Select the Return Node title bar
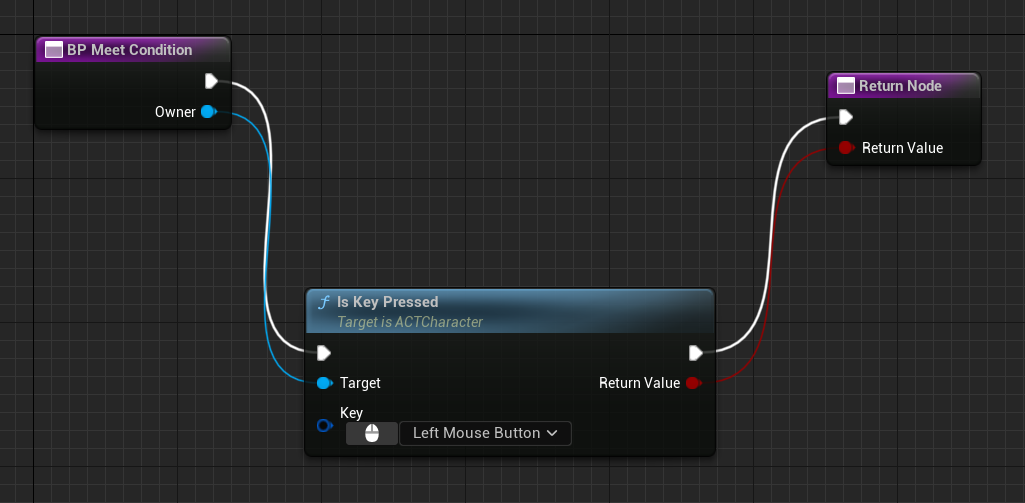 pos(900,86)
